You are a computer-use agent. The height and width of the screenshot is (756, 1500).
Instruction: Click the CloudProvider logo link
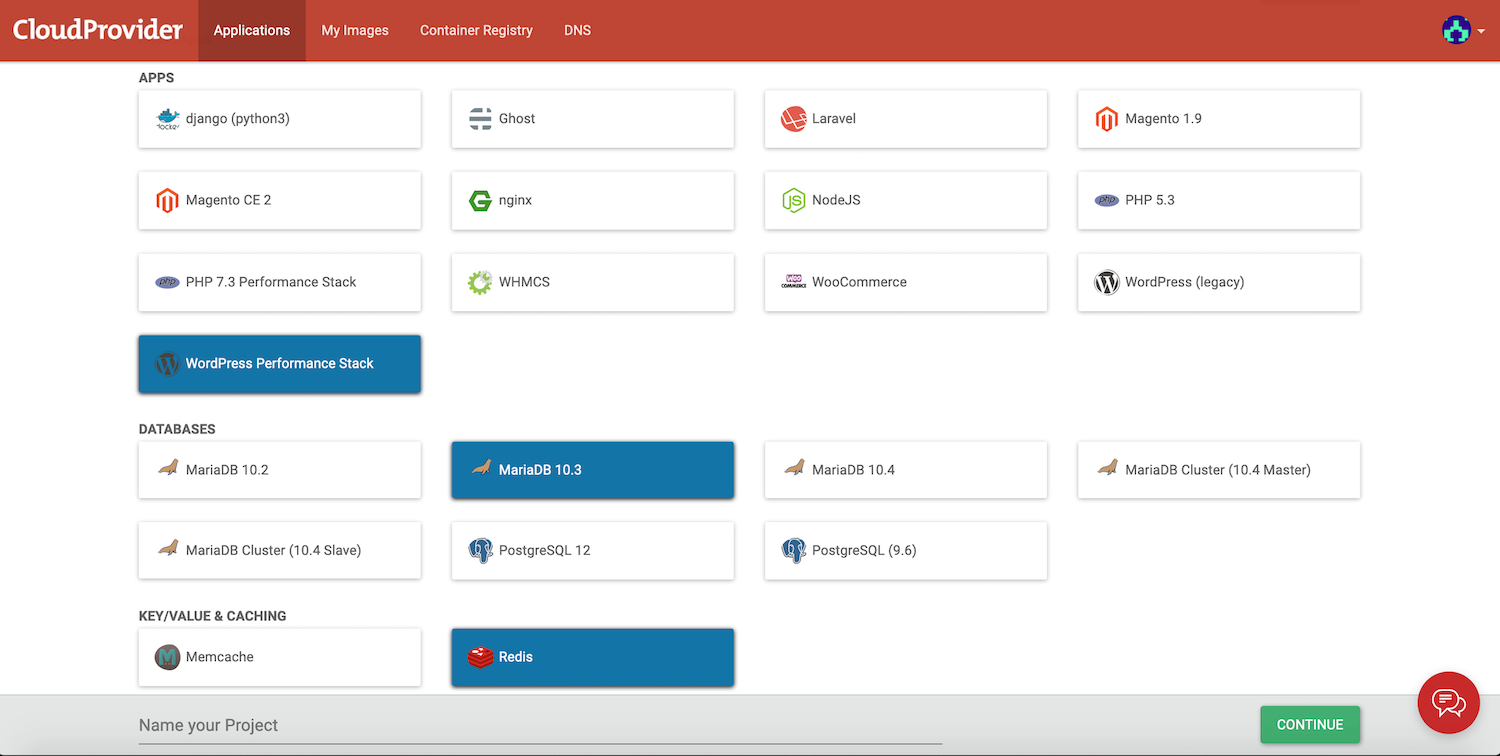point(98,30)
